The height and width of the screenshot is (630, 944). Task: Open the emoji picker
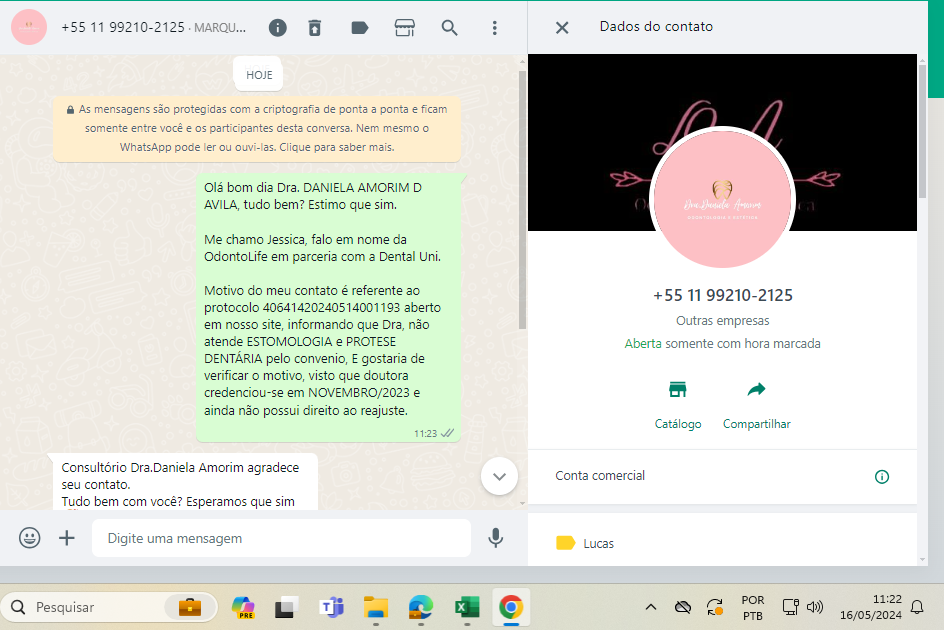[30, 538]
